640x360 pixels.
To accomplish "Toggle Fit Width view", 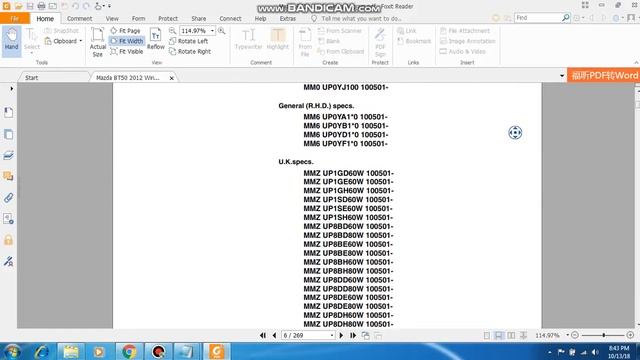I will 127,41.
